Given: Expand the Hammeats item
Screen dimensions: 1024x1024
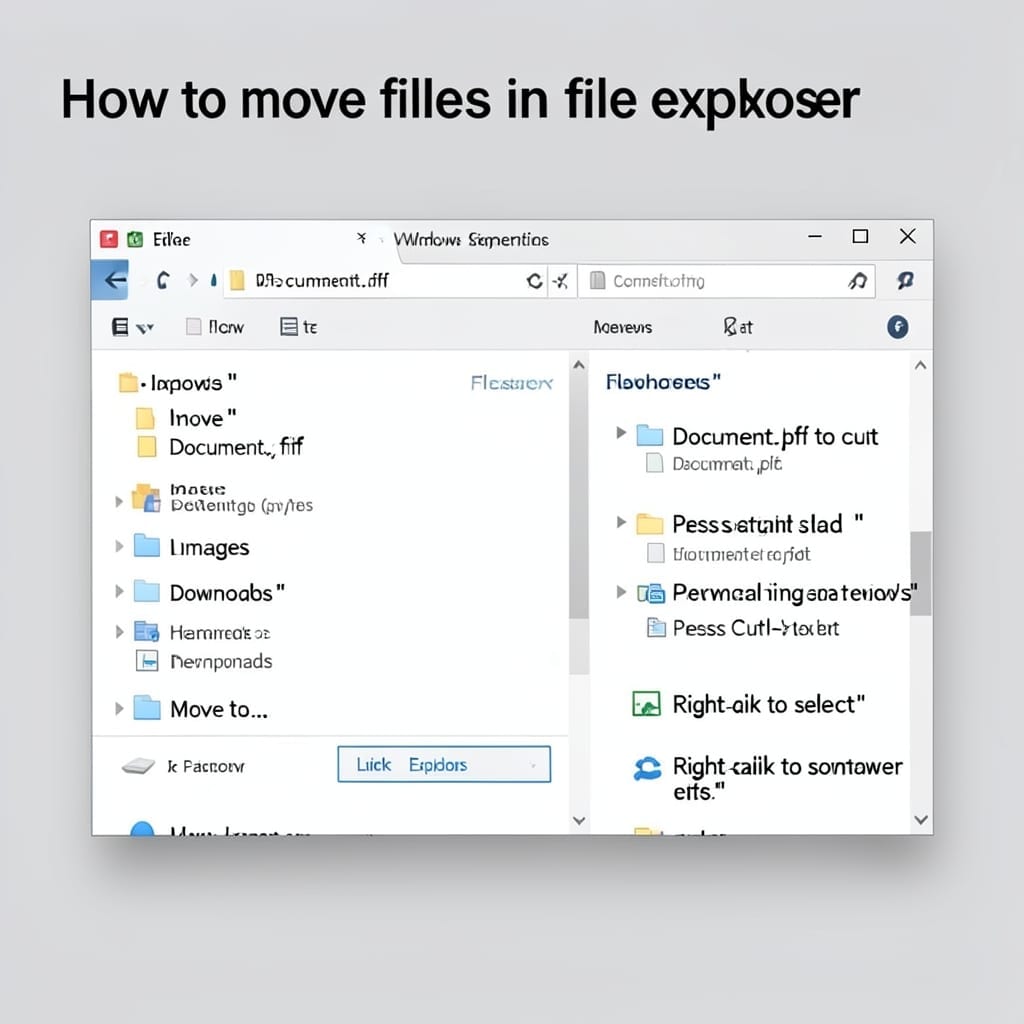Looking at the screenshot, I should [x=119, y=632].
